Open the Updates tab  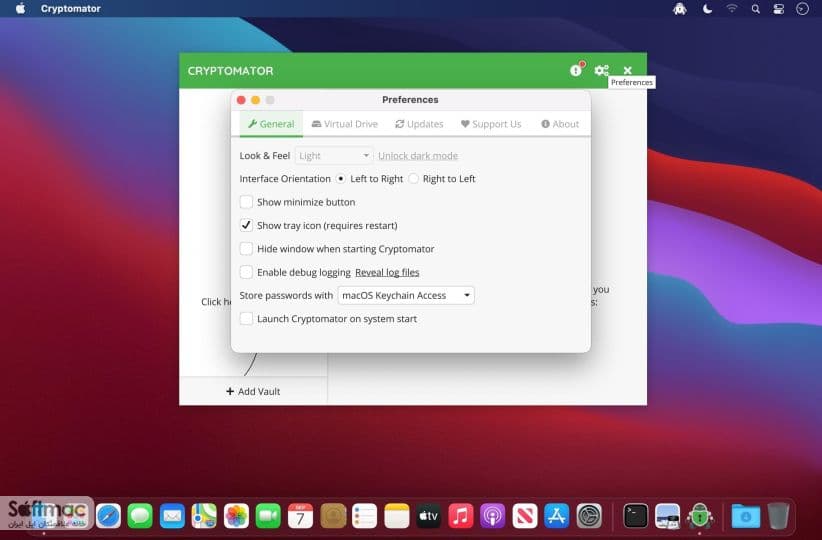pyautogui.click(x=419, y=124)
